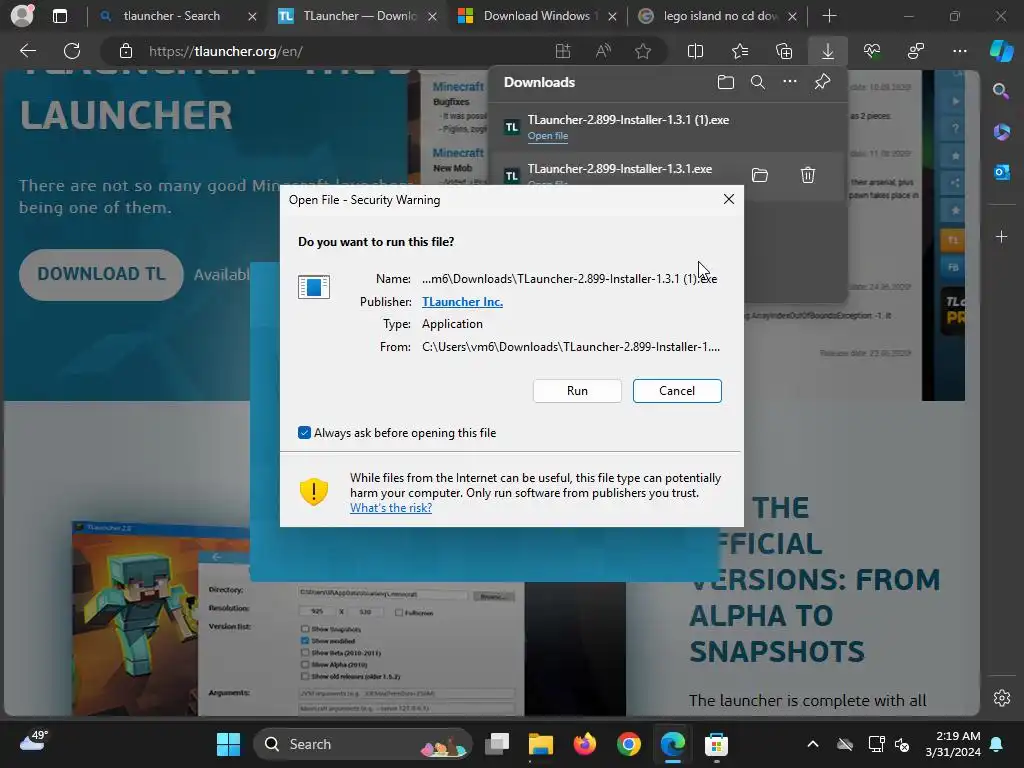Open sidebar search icon
This screenshot has height=768, width=1024.
pyautogui.click(x=1001, y=91)
